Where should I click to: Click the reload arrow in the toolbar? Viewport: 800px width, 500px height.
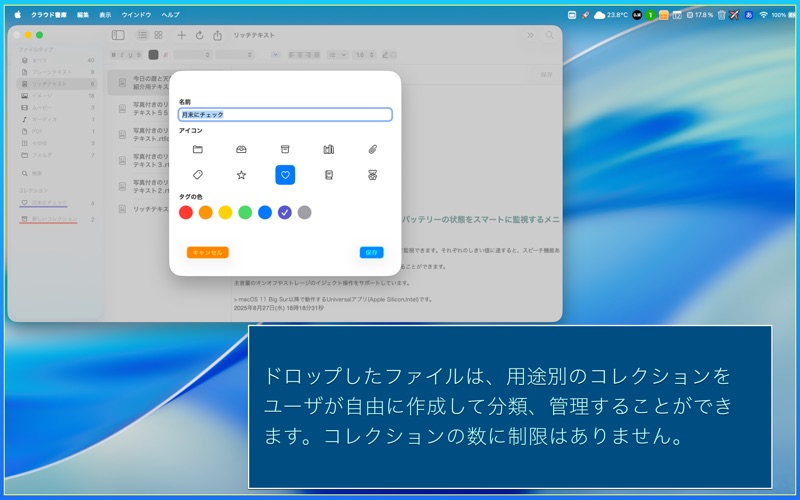[x=199, y=35]
